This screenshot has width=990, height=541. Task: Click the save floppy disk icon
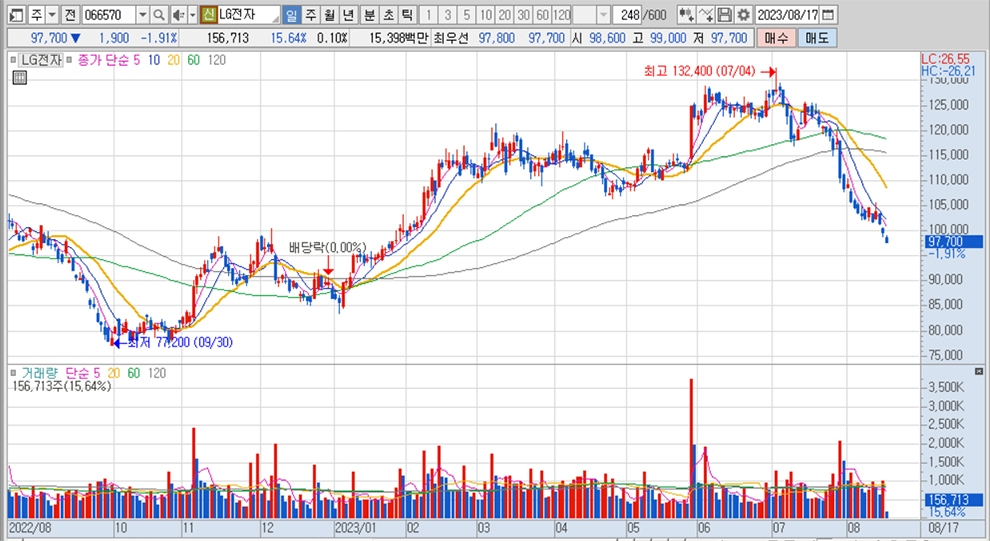[x=724, y=15]
